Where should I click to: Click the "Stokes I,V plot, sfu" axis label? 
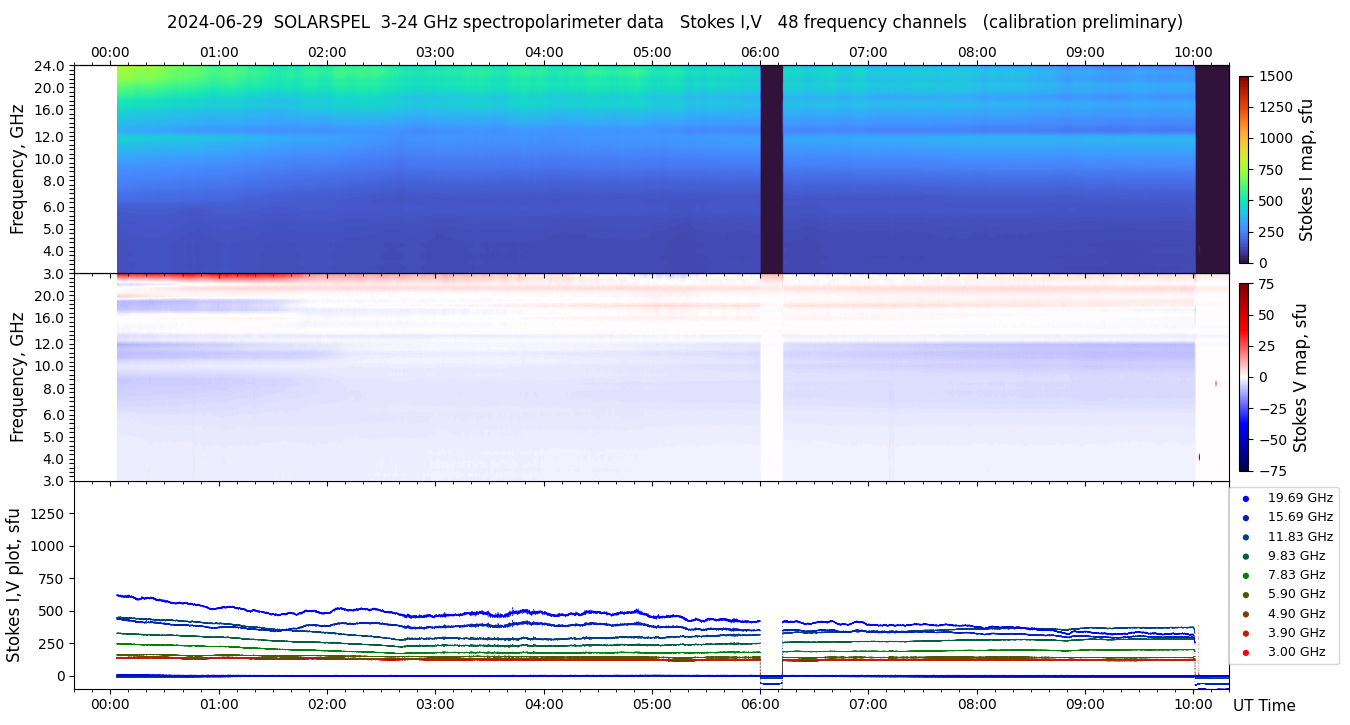coord(14,585)
